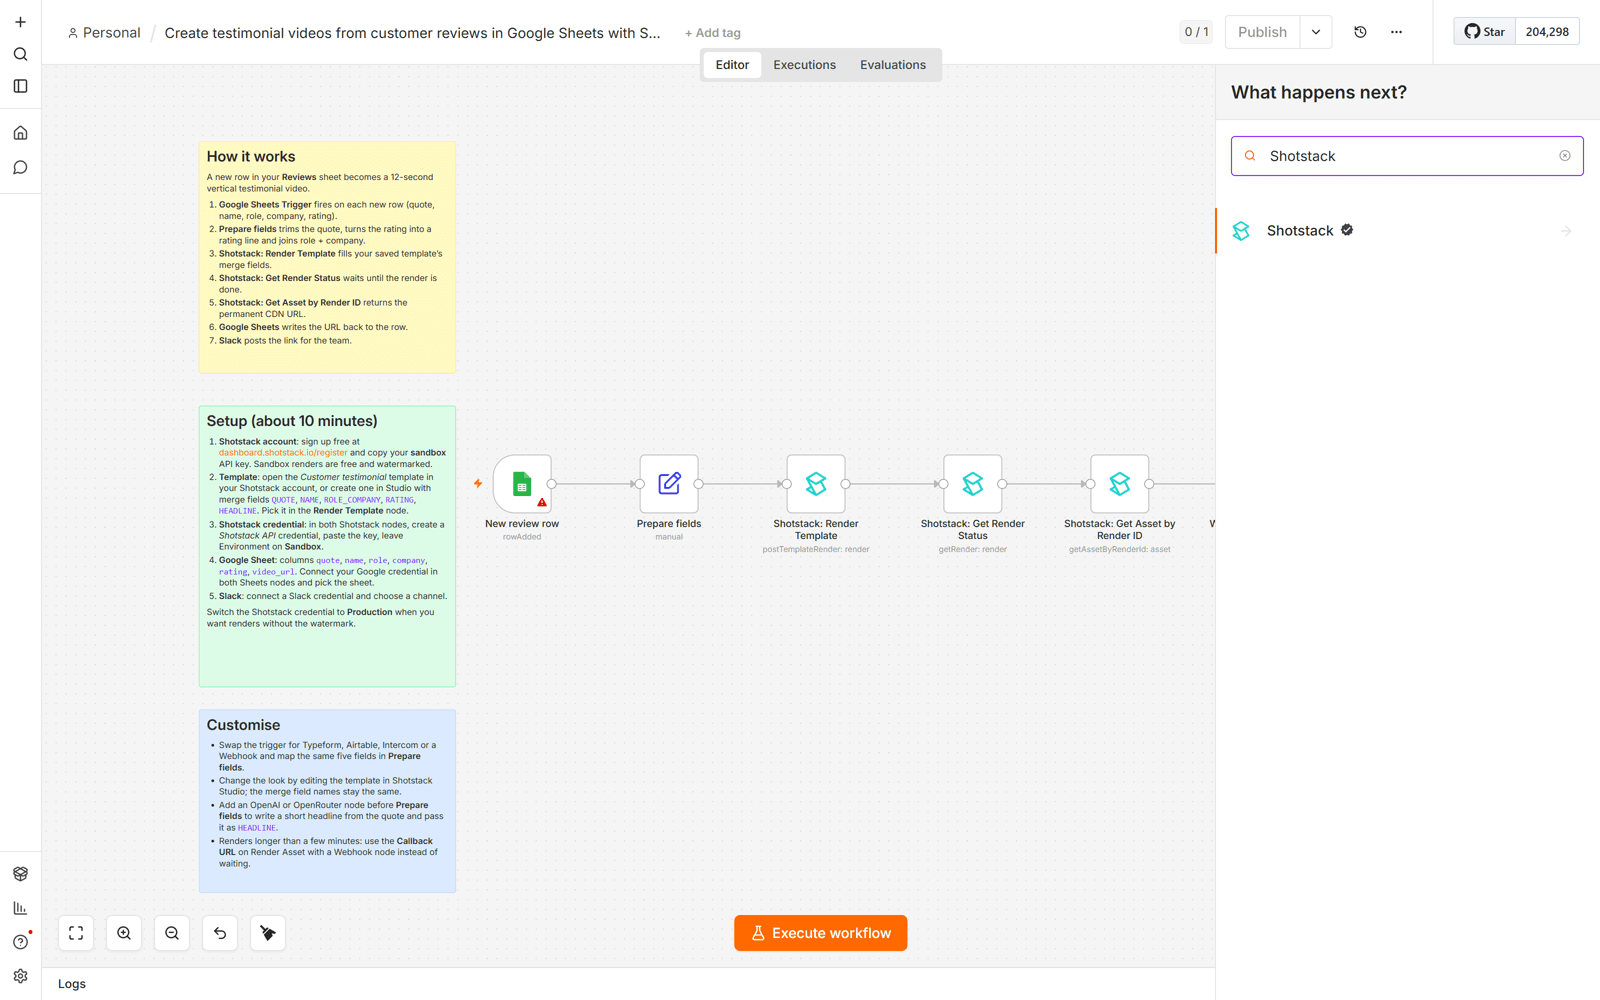Click the New review row output connector
The height and width of the screenshot is (1000, 1600).
point(552,484)
